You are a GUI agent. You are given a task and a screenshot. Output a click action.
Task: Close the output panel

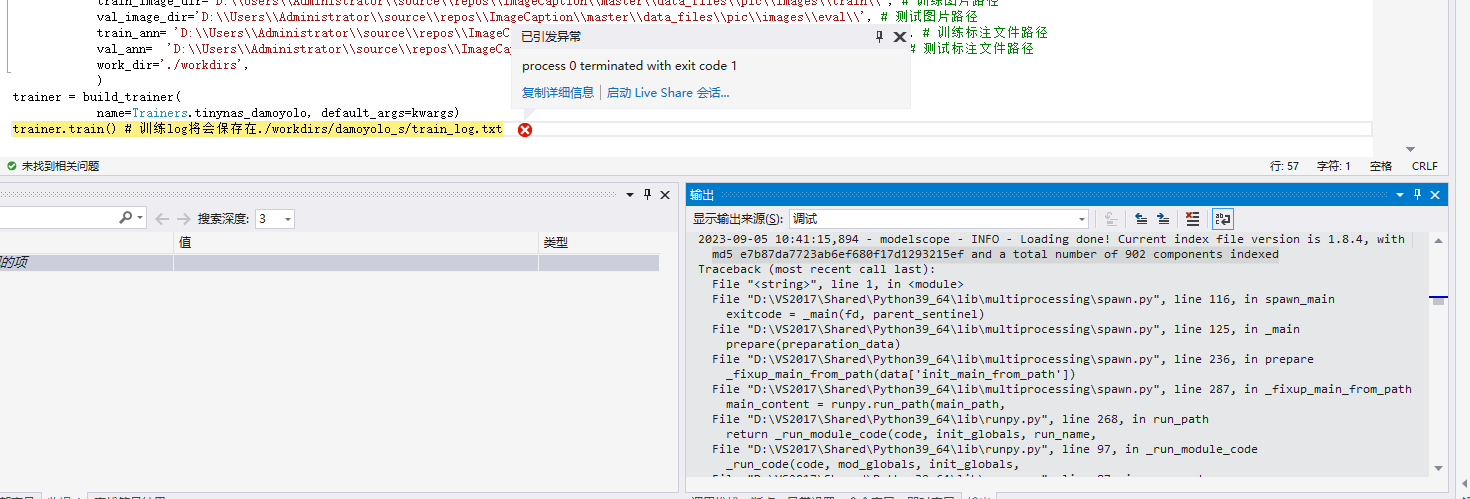1435,194
